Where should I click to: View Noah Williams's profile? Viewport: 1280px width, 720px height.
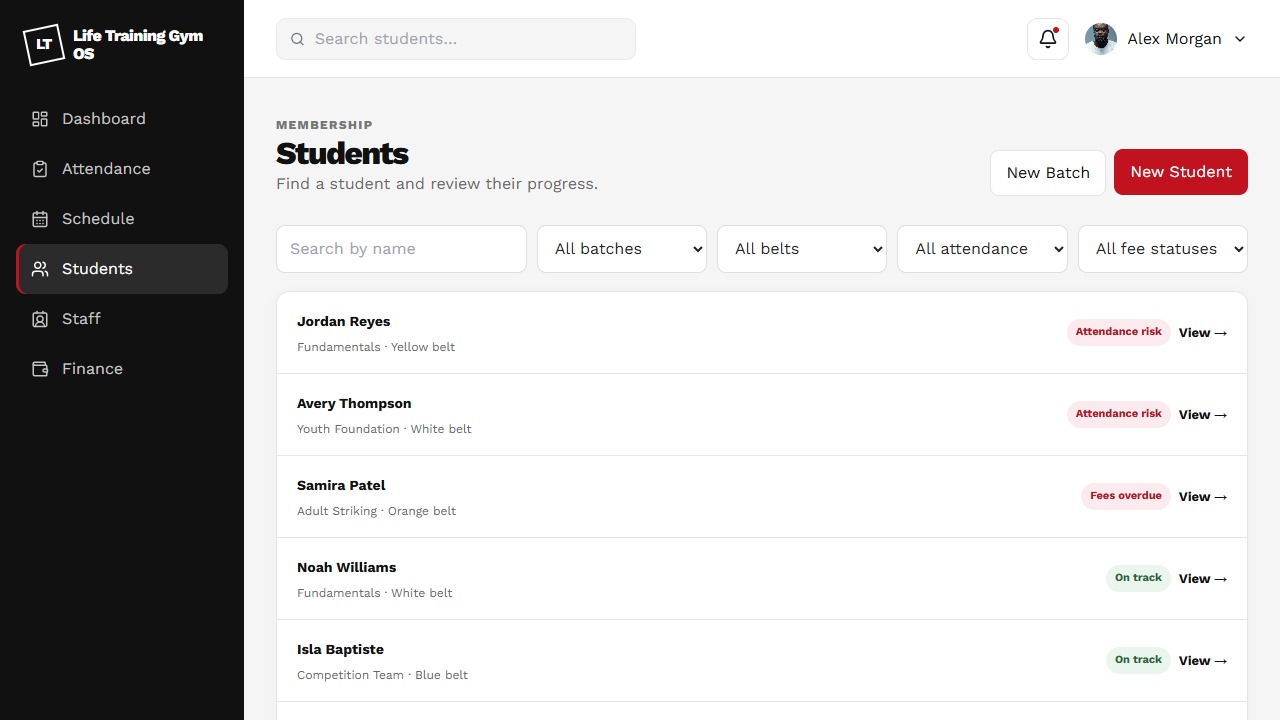[1203, 579]
